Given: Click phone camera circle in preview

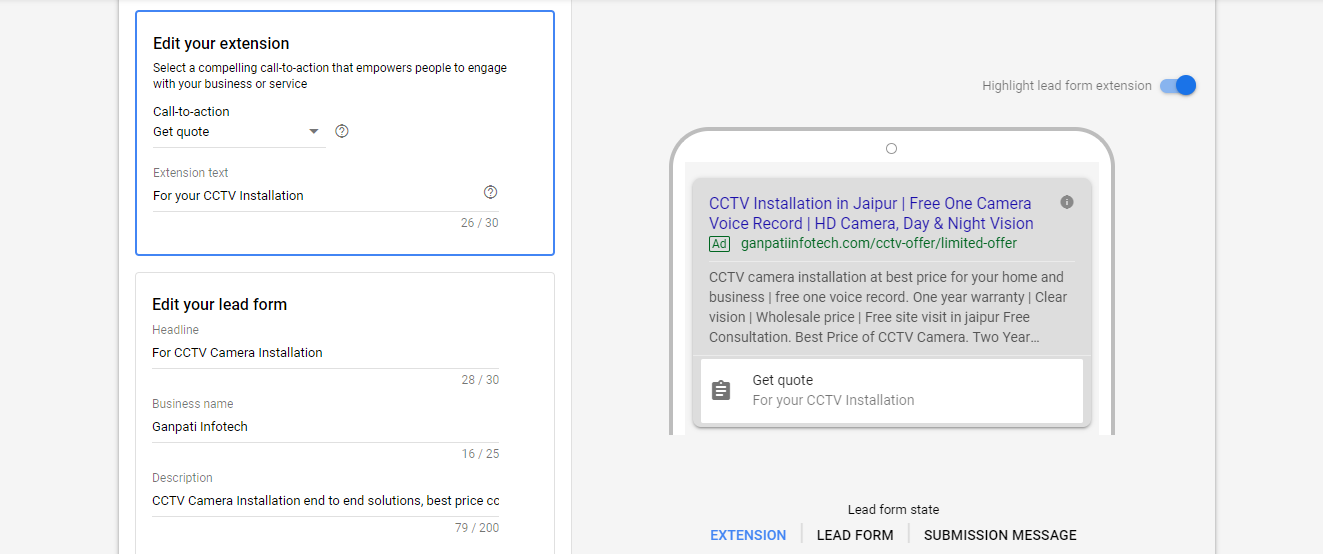Looking at the screenshot, I should [x=891, y=149].
